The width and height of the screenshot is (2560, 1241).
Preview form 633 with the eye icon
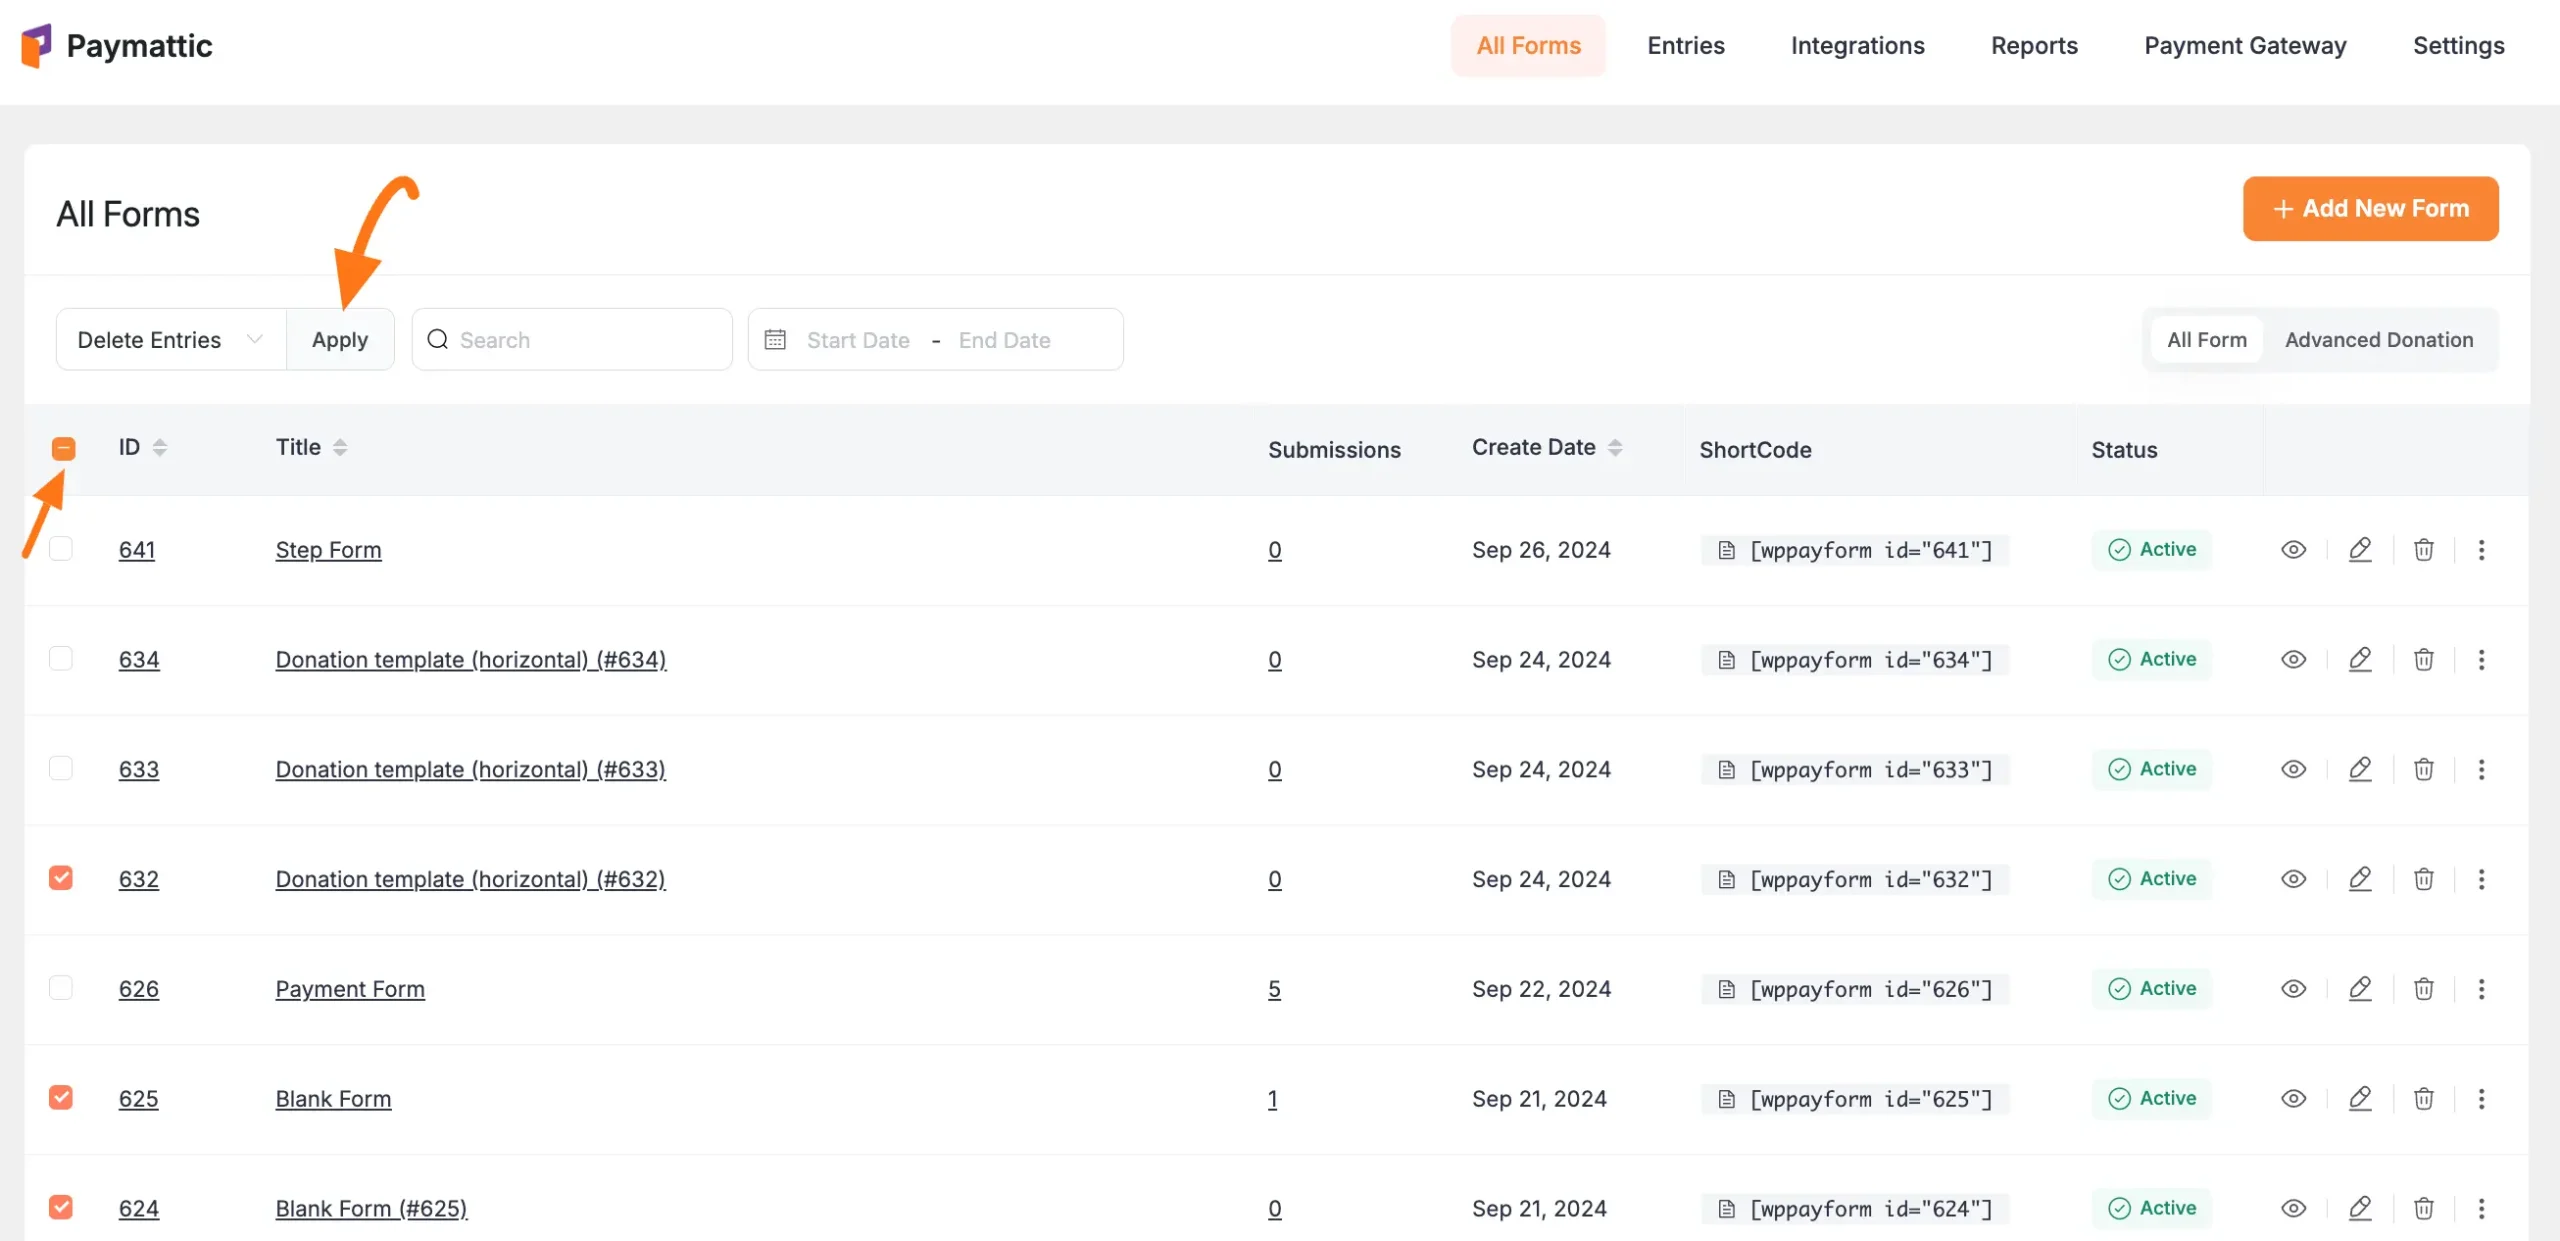(2293, 769)
